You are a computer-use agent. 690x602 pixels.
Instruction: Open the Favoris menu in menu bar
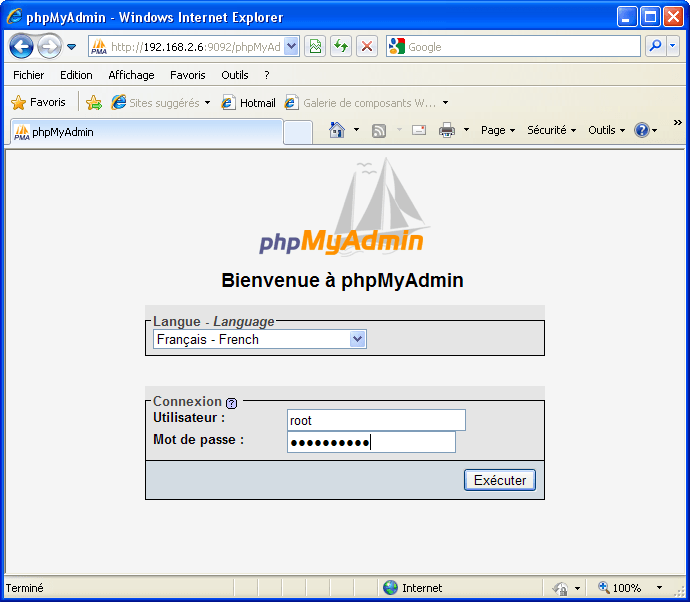pos(187,75)
